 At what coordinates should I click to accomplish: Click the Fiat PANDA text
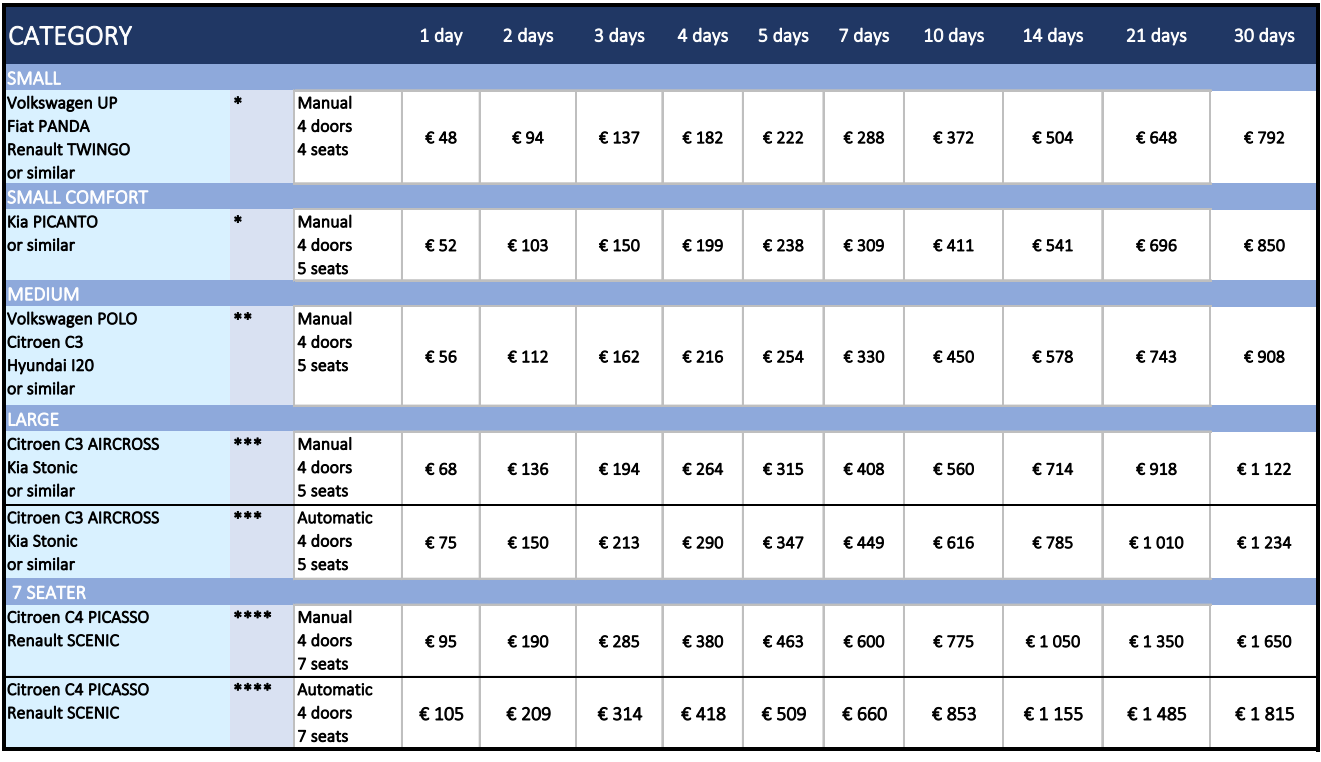[x=48, y=126]
